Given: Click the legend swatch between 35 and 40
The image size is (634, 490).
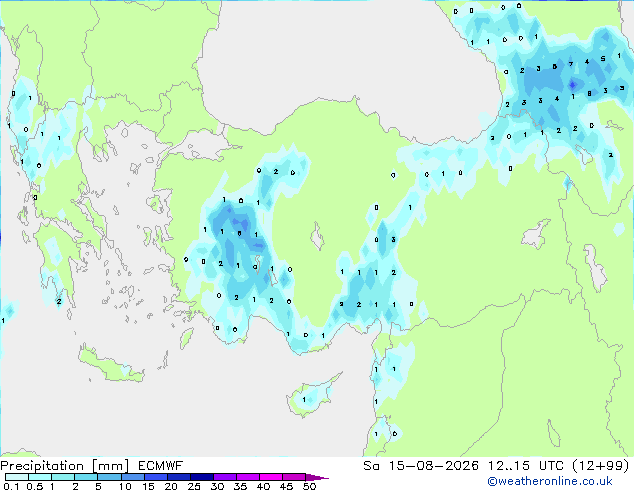Looking at the screenshot, I should click(x=248, y=477).
